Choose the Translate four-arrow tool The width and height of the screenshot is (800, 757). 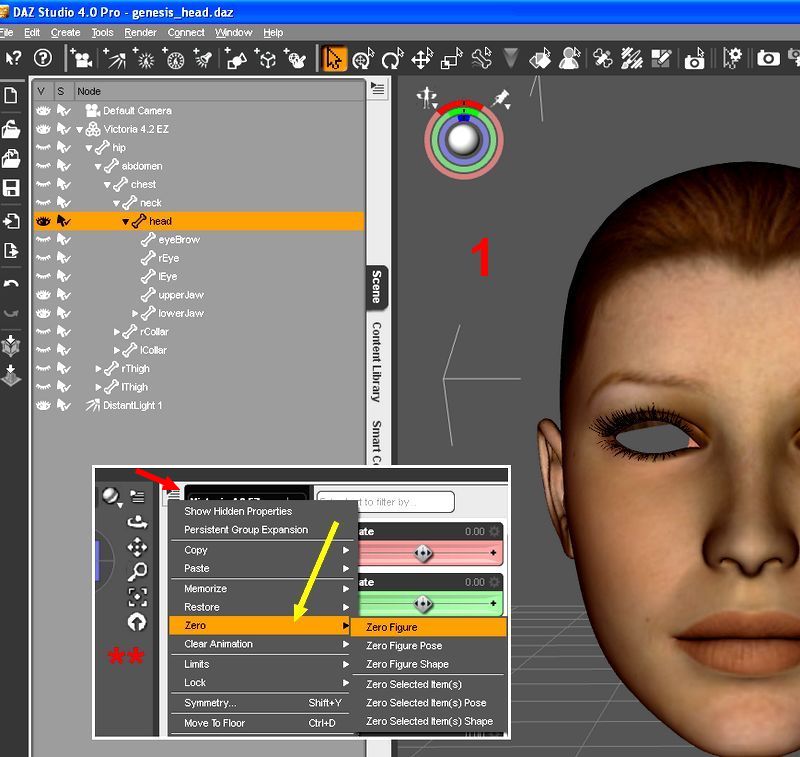(422, 59)
